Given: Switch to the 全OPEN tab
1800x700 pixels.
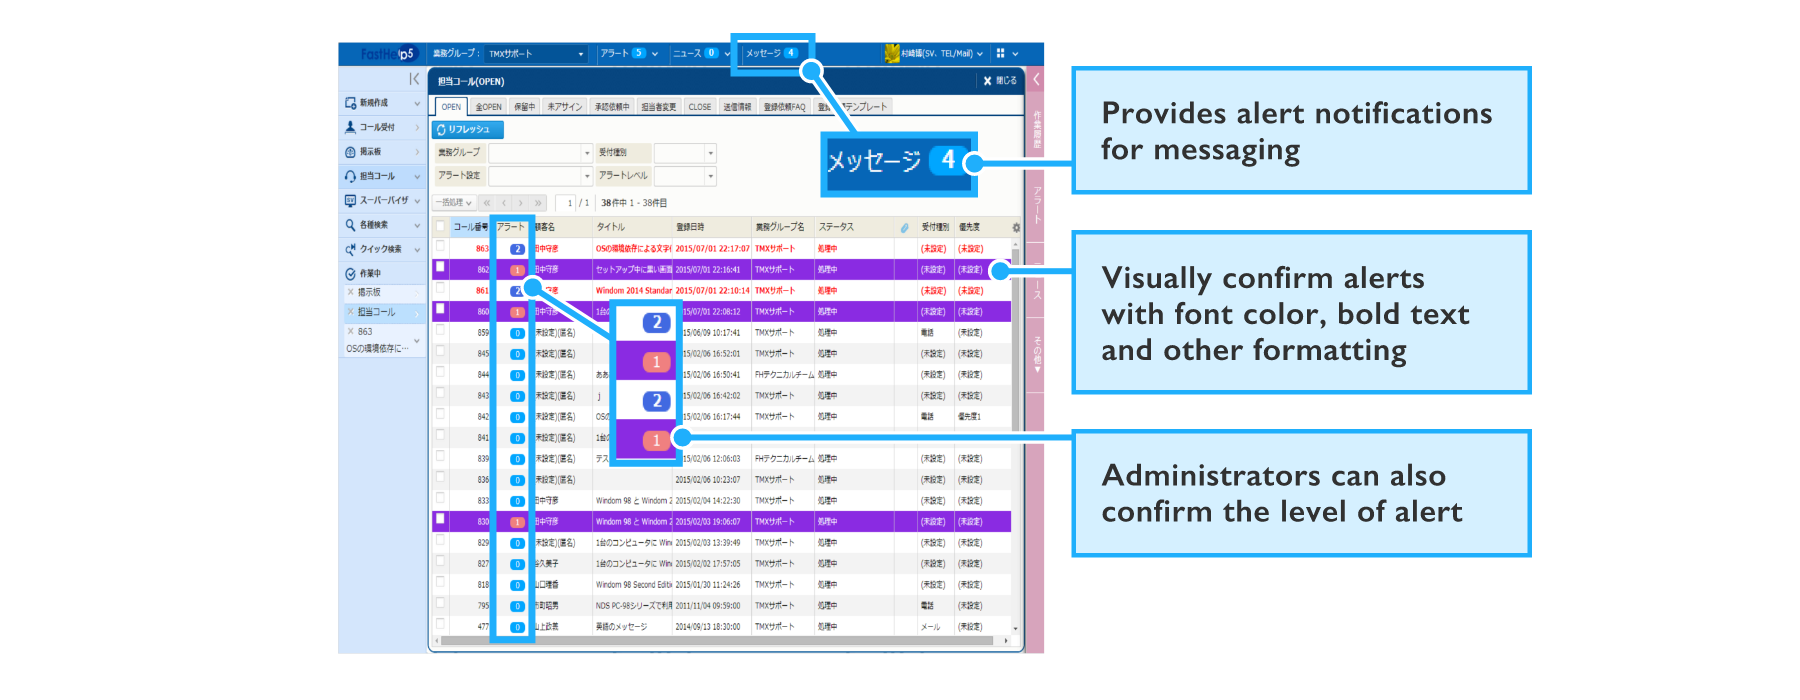Looking at the screenshot, I should 488,107.
